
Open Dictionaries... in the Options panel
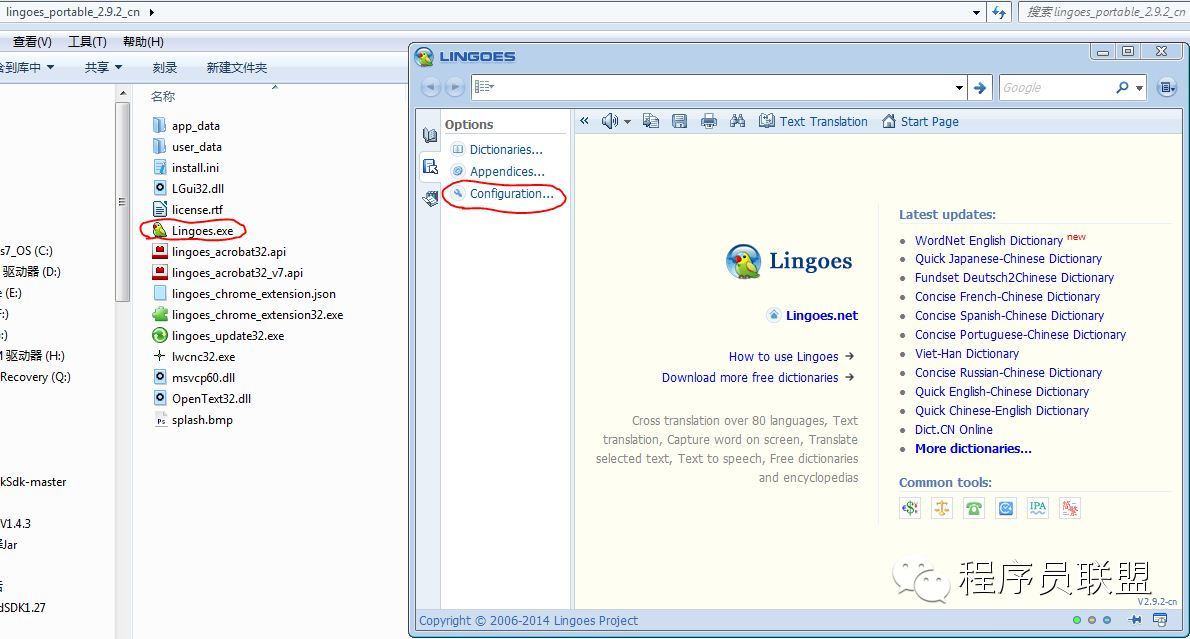pos(506,150)
